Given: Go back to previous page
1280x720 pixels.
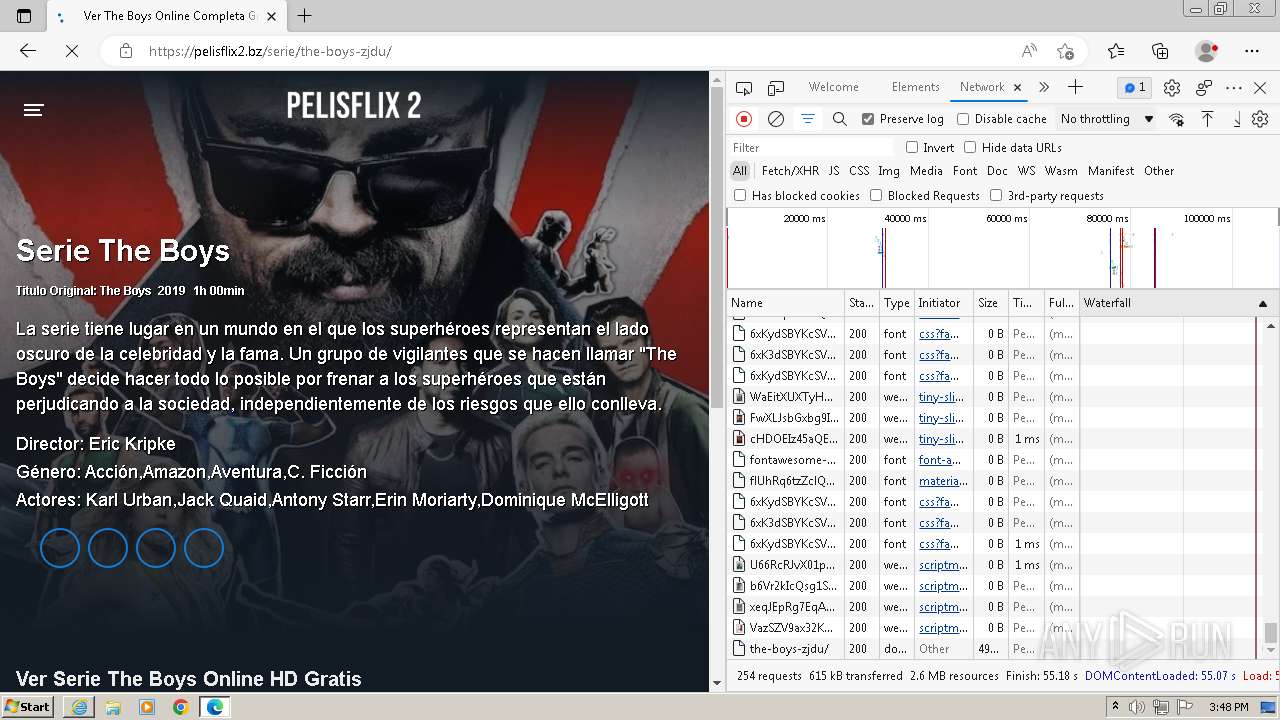Looking at the screenshot, I should tap(28, 51).
